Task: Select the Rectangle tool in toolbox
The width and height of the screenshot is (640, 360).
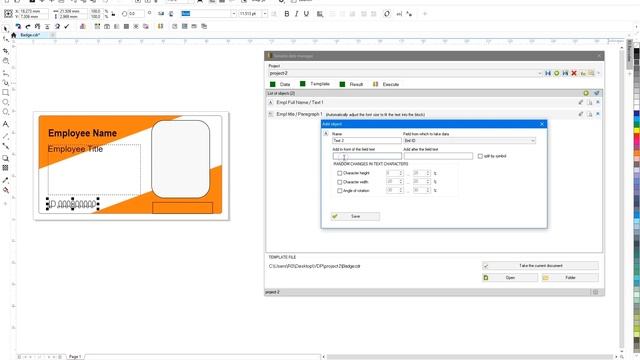Action: (x=5, y=93)
